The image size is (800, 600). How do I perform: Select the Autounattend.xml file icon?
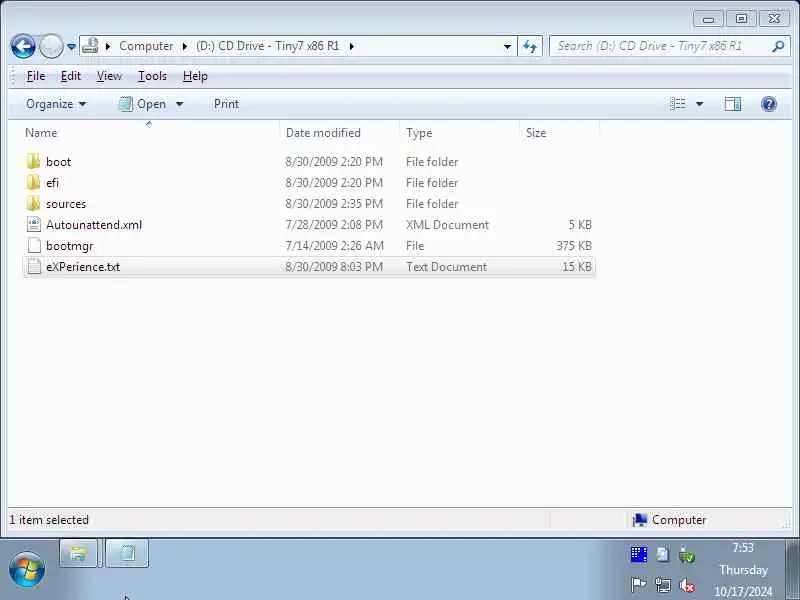[34, 224]
